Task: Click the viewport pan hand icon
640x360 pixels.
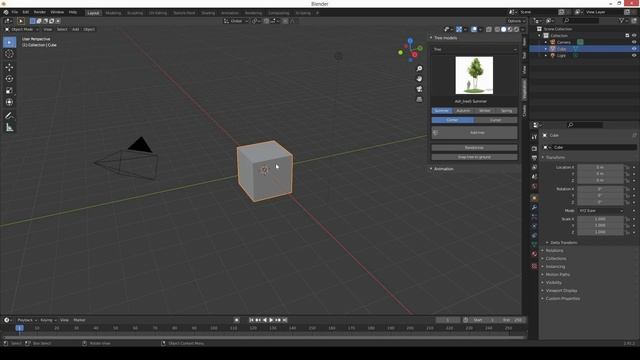Action: click(x=419, y=79)
